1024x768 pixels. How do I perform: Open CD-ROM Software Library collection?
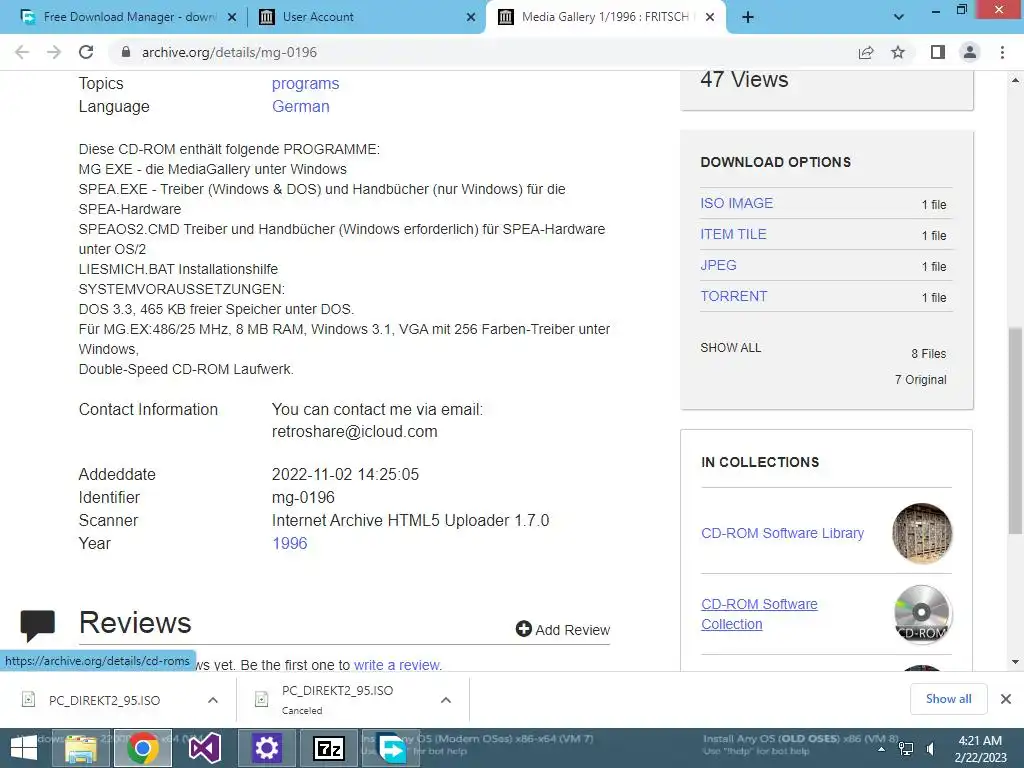coord(782,533)
